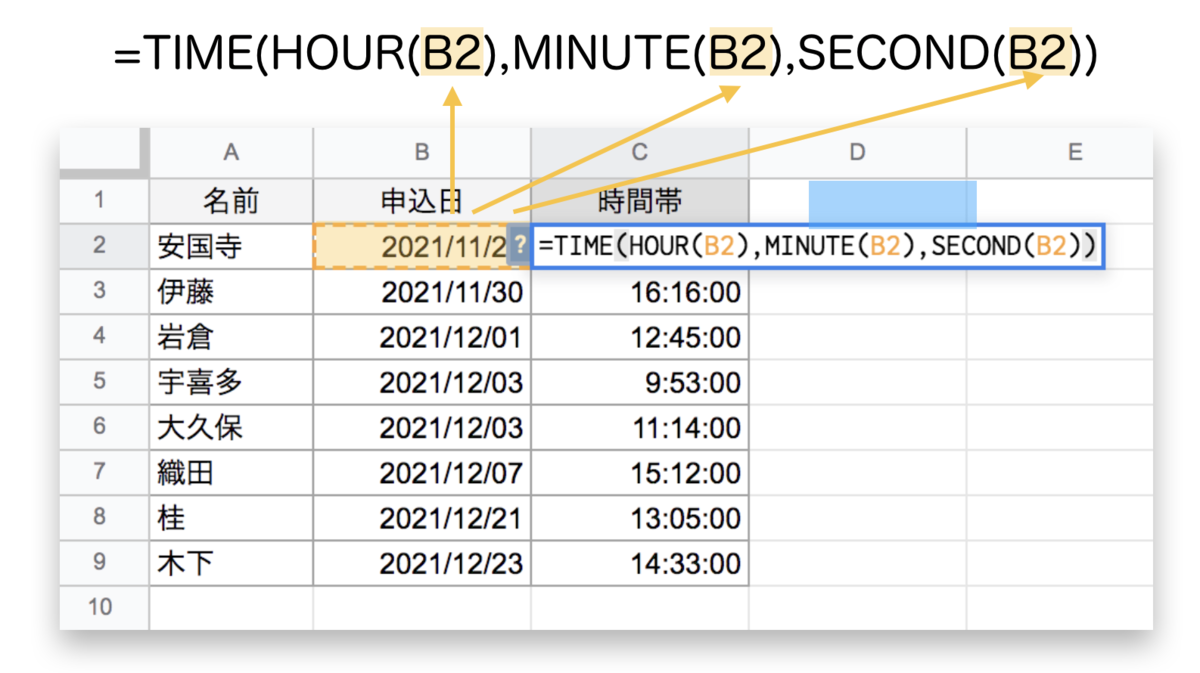
Task: Click the date cell 2021/12/01
Action: tap(422, 337)
